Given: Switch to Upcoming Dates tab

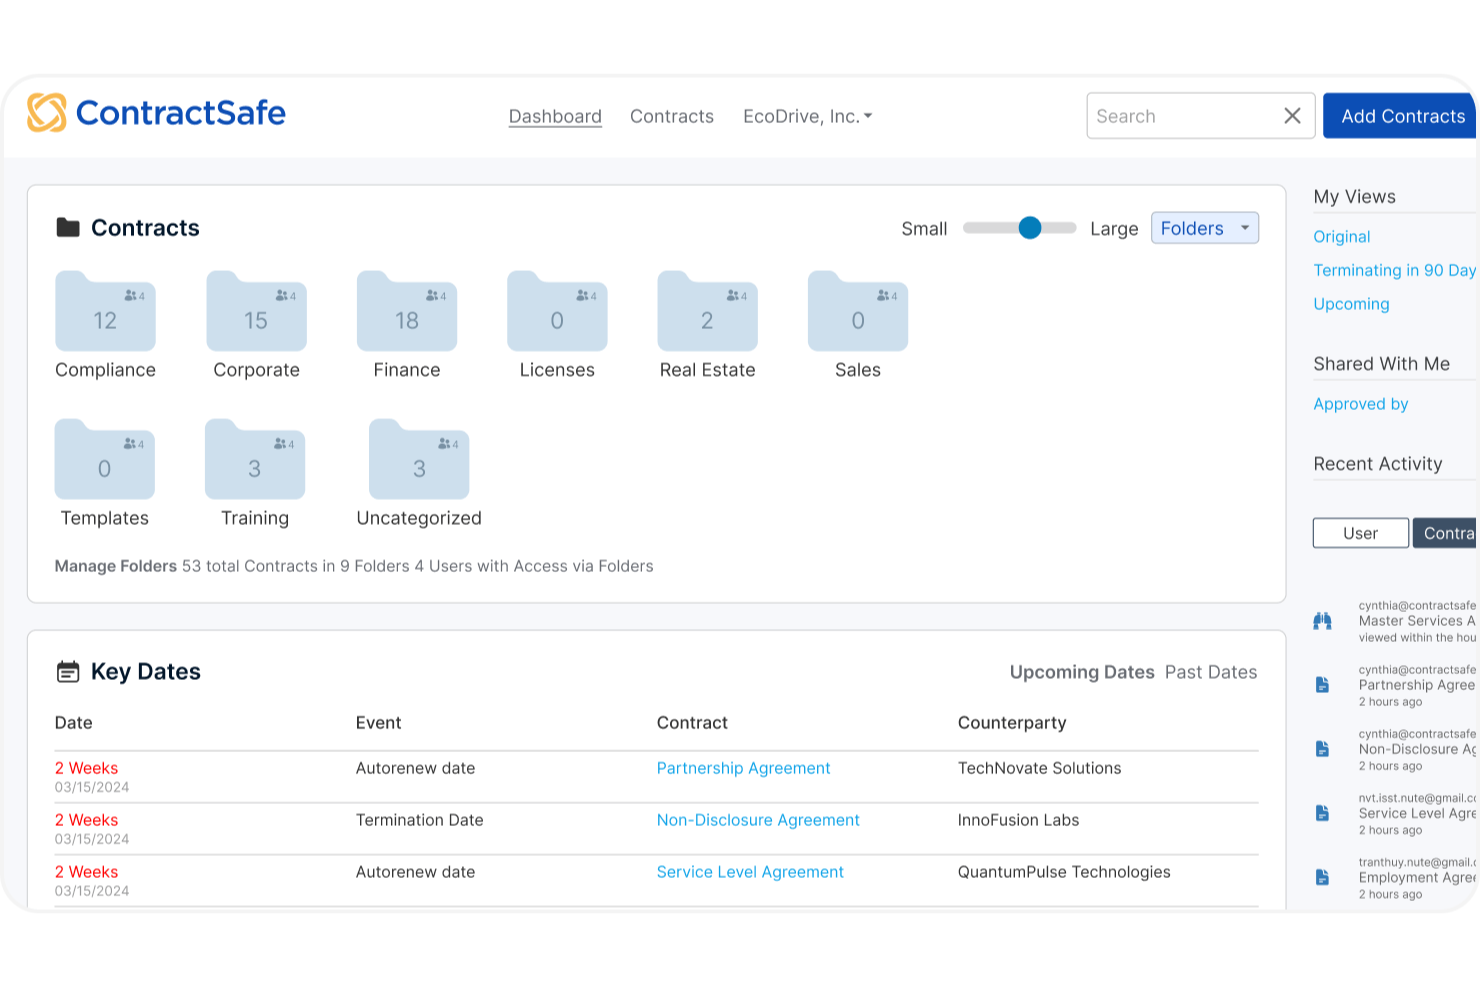Looking at the screenshot, I should coord(1082,672).
